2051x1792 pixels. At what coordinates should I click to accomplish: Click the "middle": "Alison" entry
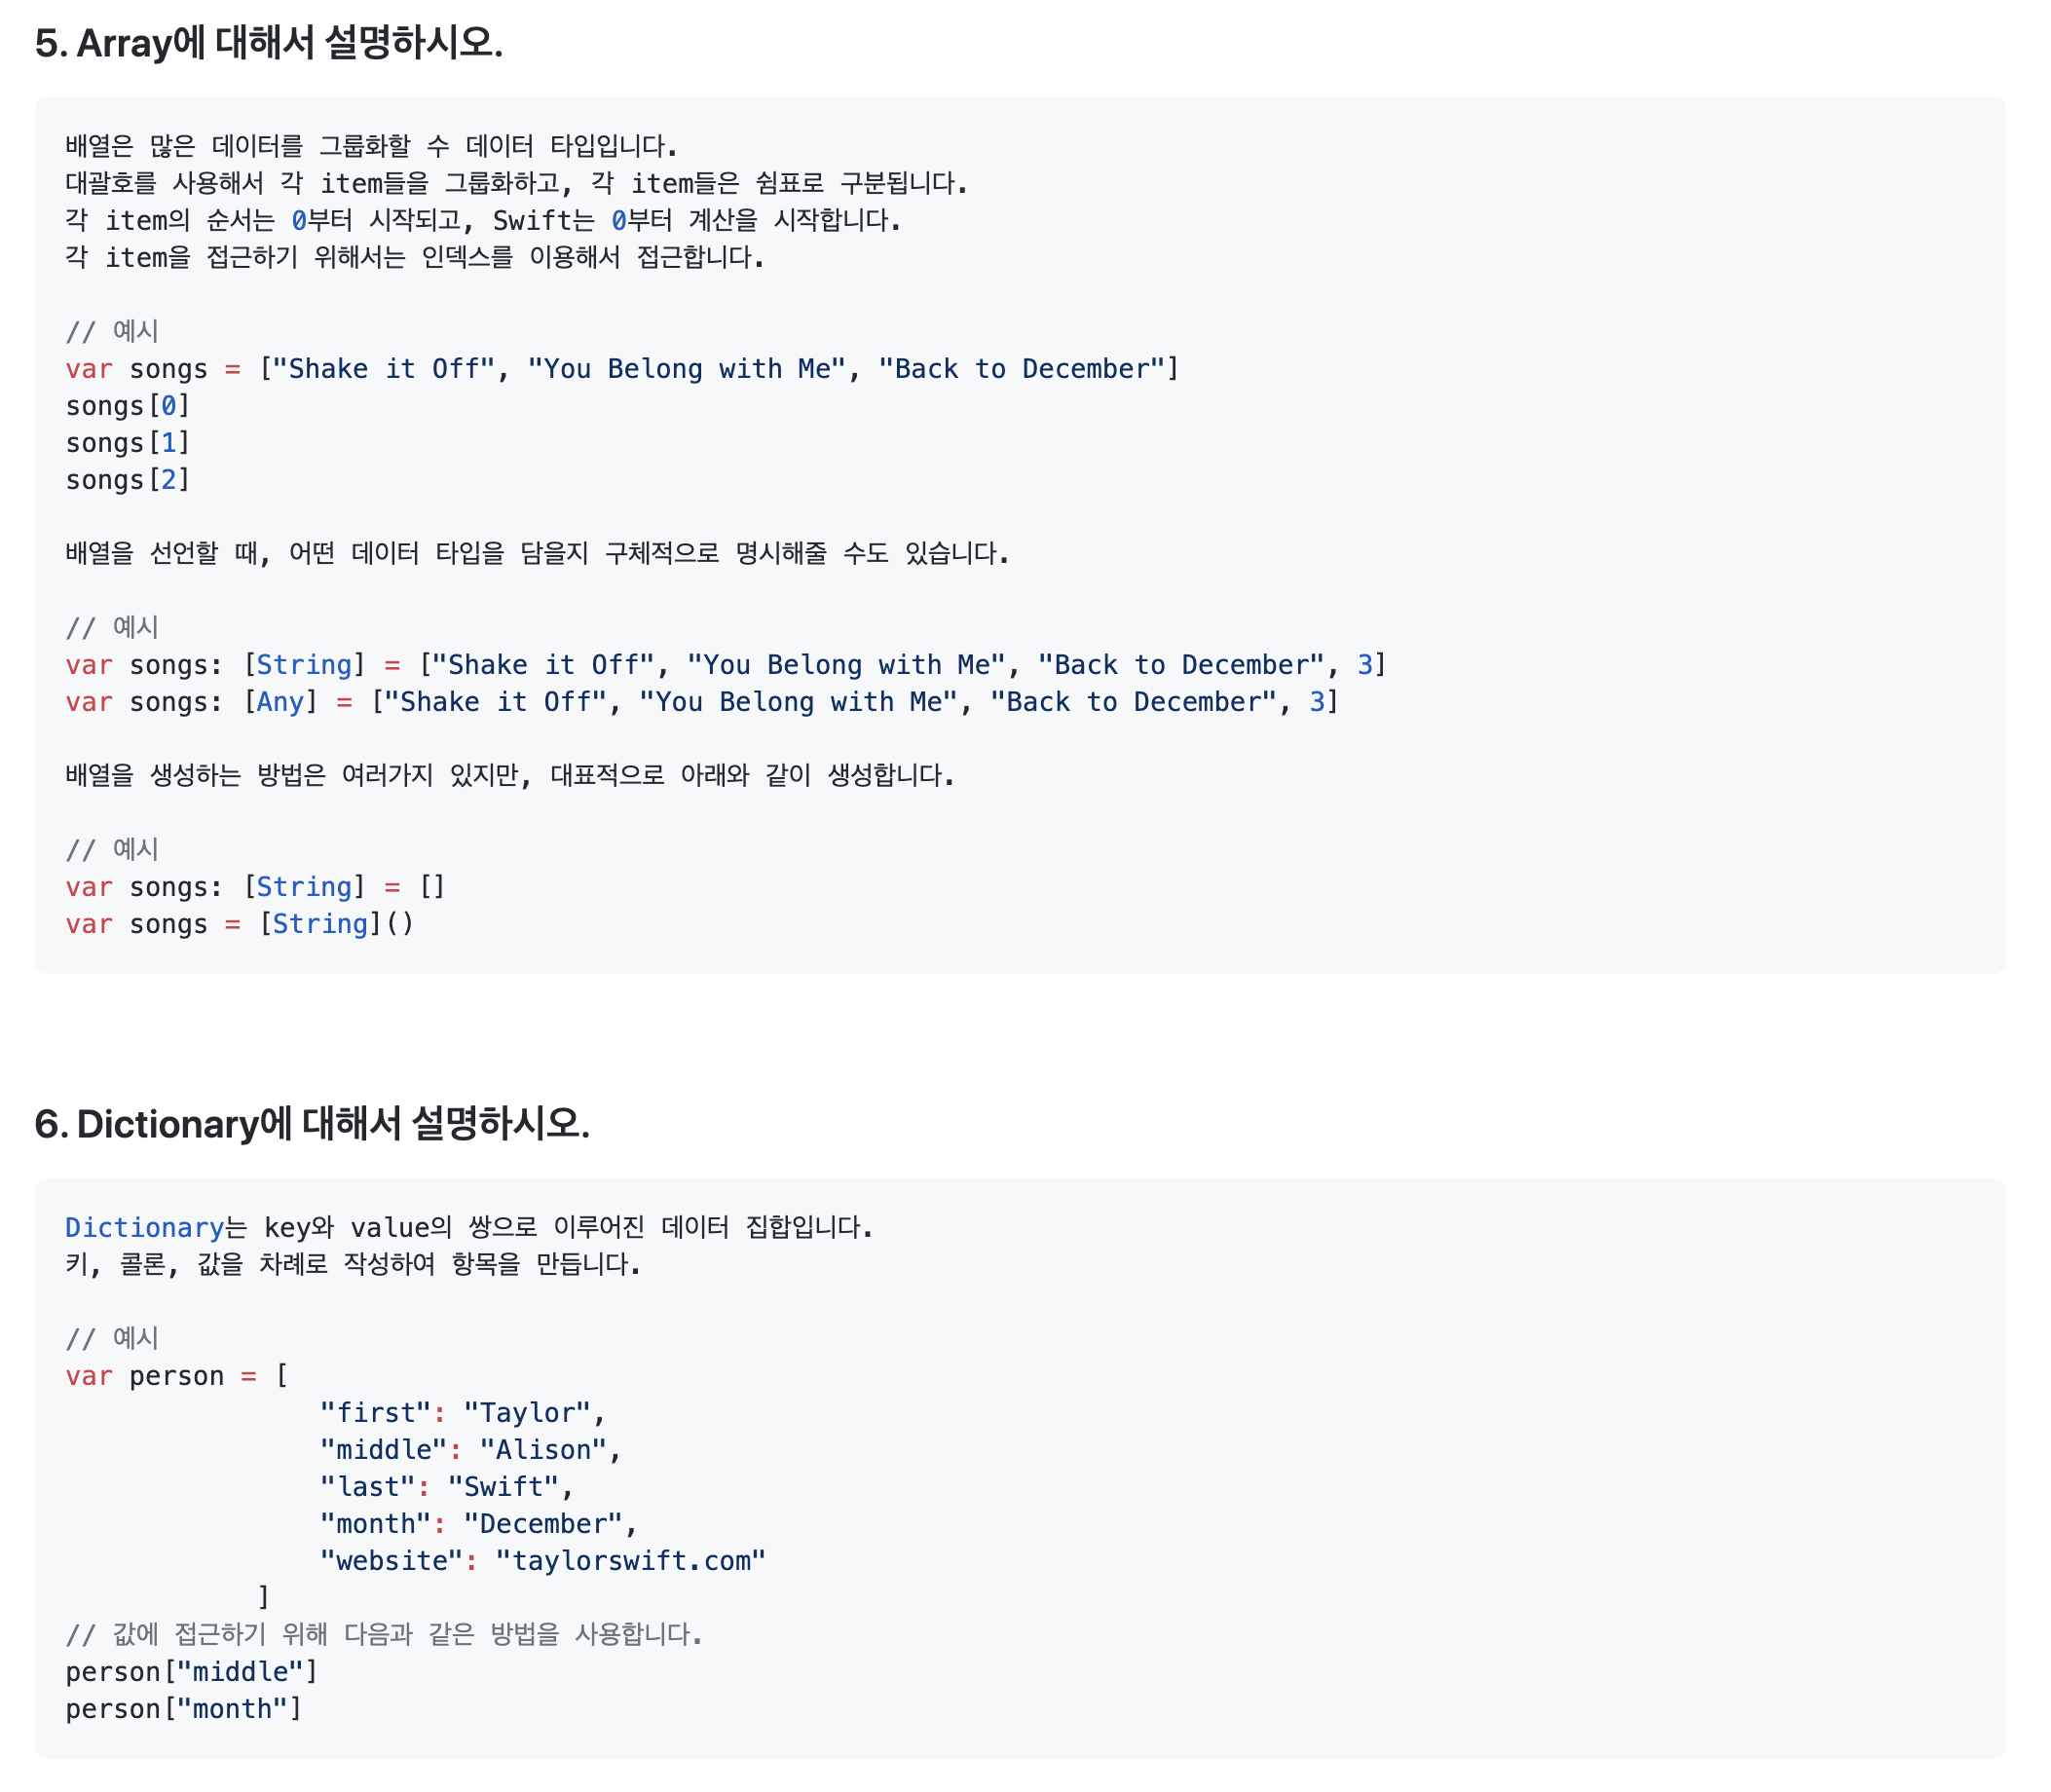tap(470, 1450)
